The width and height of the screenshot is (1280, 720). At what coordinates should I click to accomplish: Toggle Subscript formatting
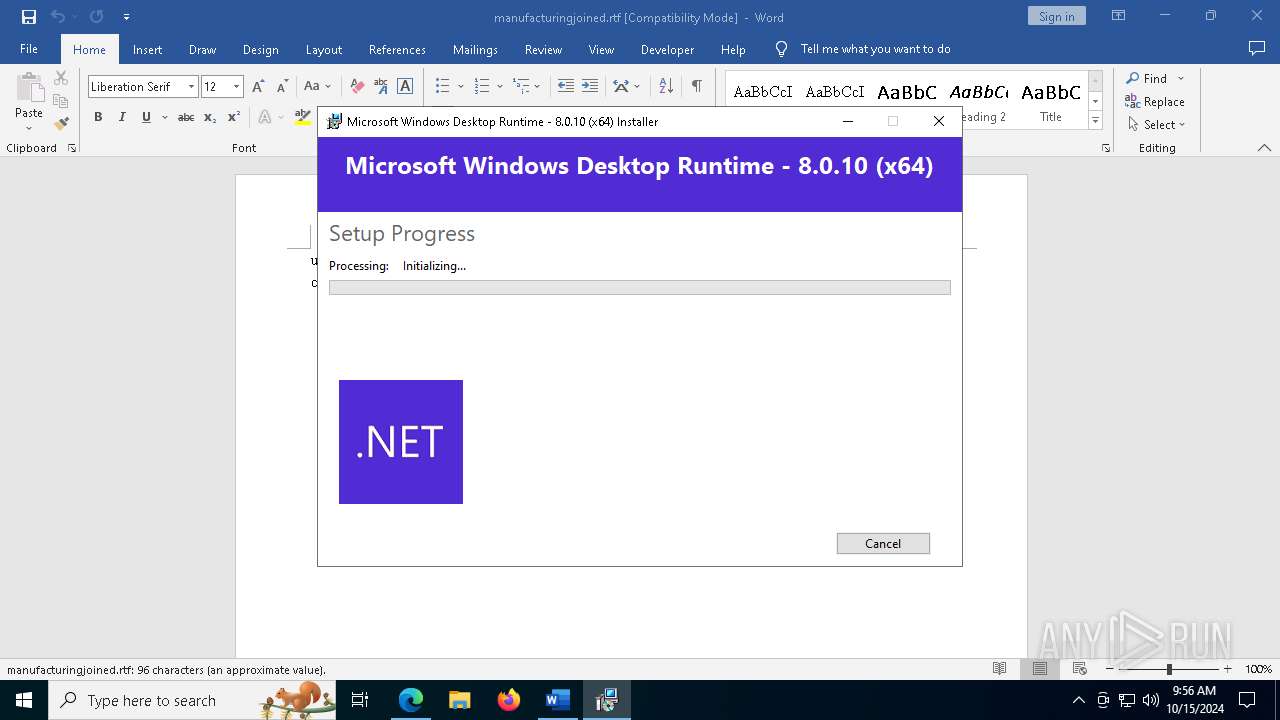(210, 117)
